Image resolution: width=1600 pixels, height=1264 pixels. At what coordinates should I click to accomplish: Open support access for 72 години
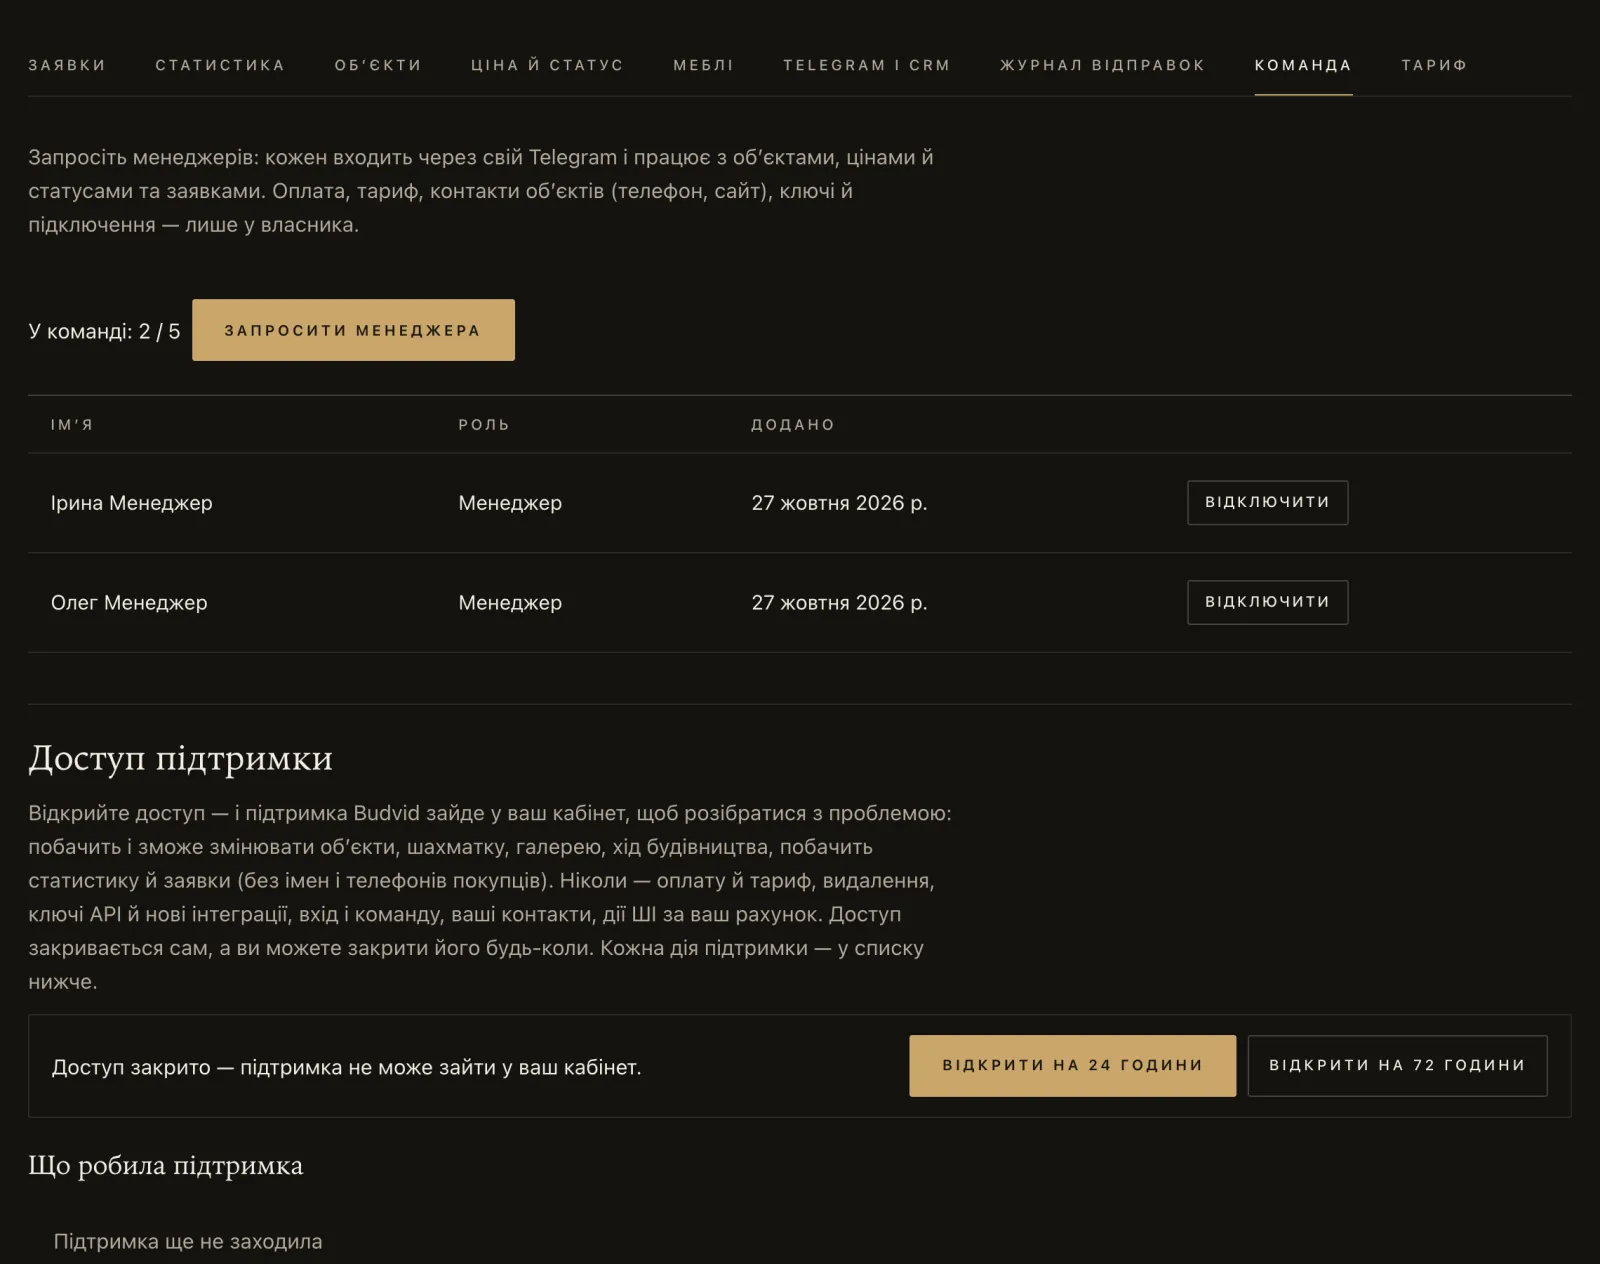coord(1397,1066)
